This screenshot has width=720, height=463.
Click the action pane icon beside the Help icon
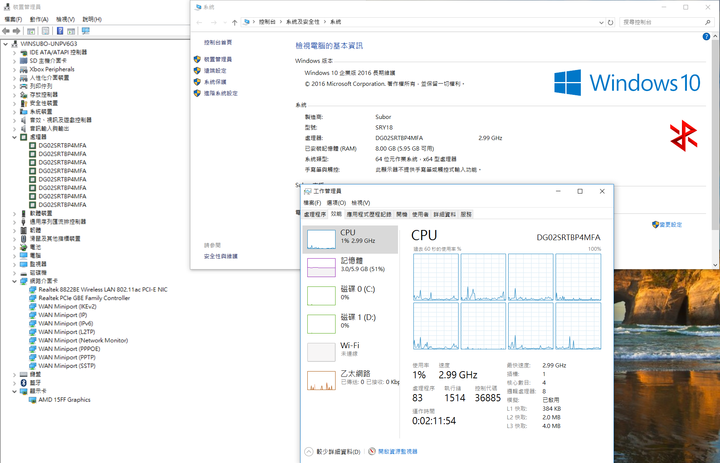click(x=71, y=31)
